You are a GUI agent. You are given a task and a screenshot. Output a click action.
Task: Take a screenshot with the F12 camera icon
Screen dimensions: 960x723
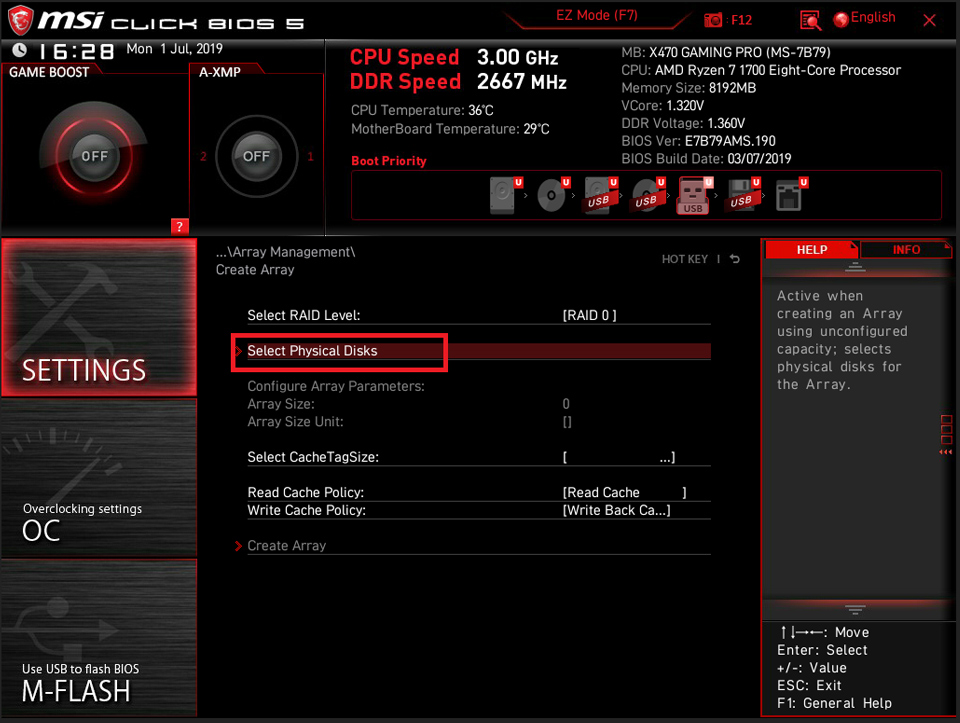click(713, 20)
